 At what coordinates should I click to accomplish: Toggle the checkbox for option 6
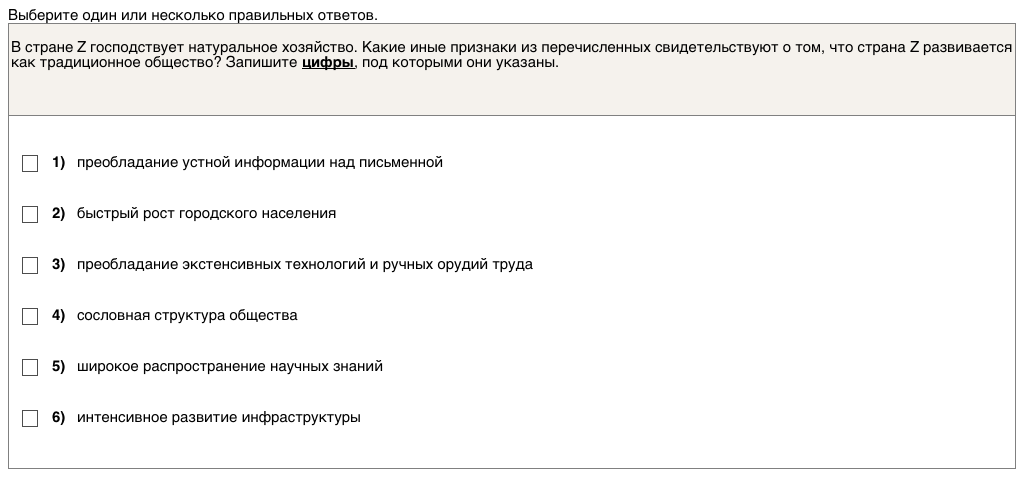[x=30, y=418]
